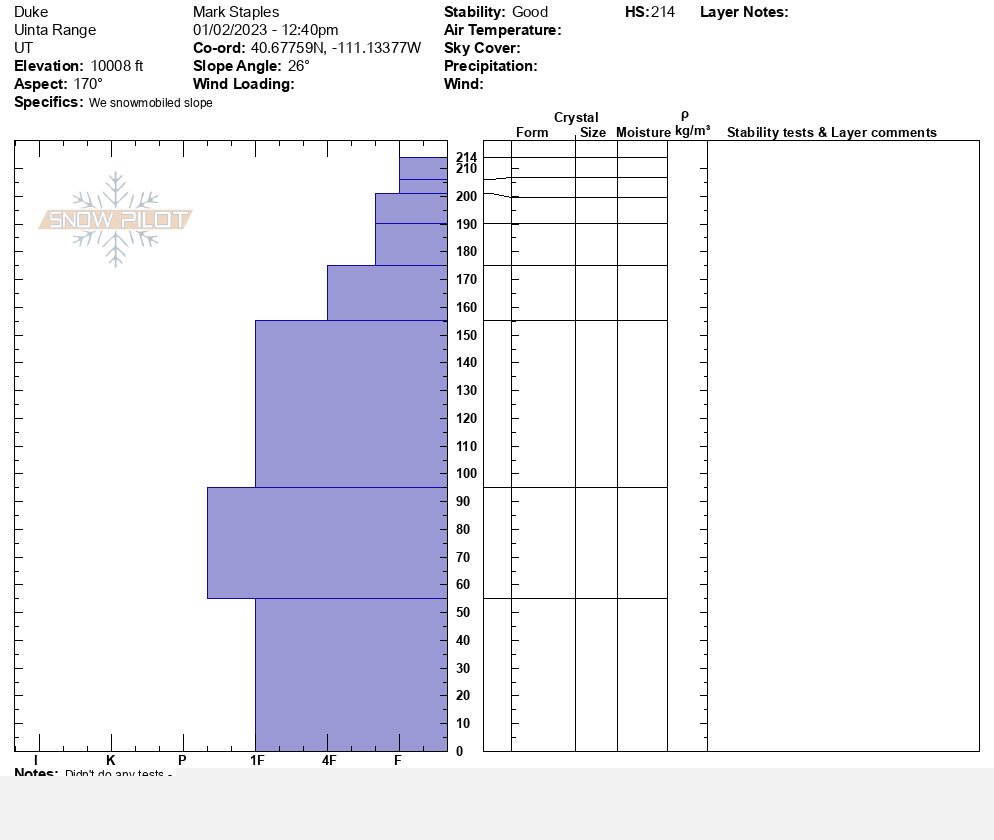Screen dimensions: 994x840
Task: Click the crystal "Size" column header
Action: pyautogui.click(x=593, y=132)
